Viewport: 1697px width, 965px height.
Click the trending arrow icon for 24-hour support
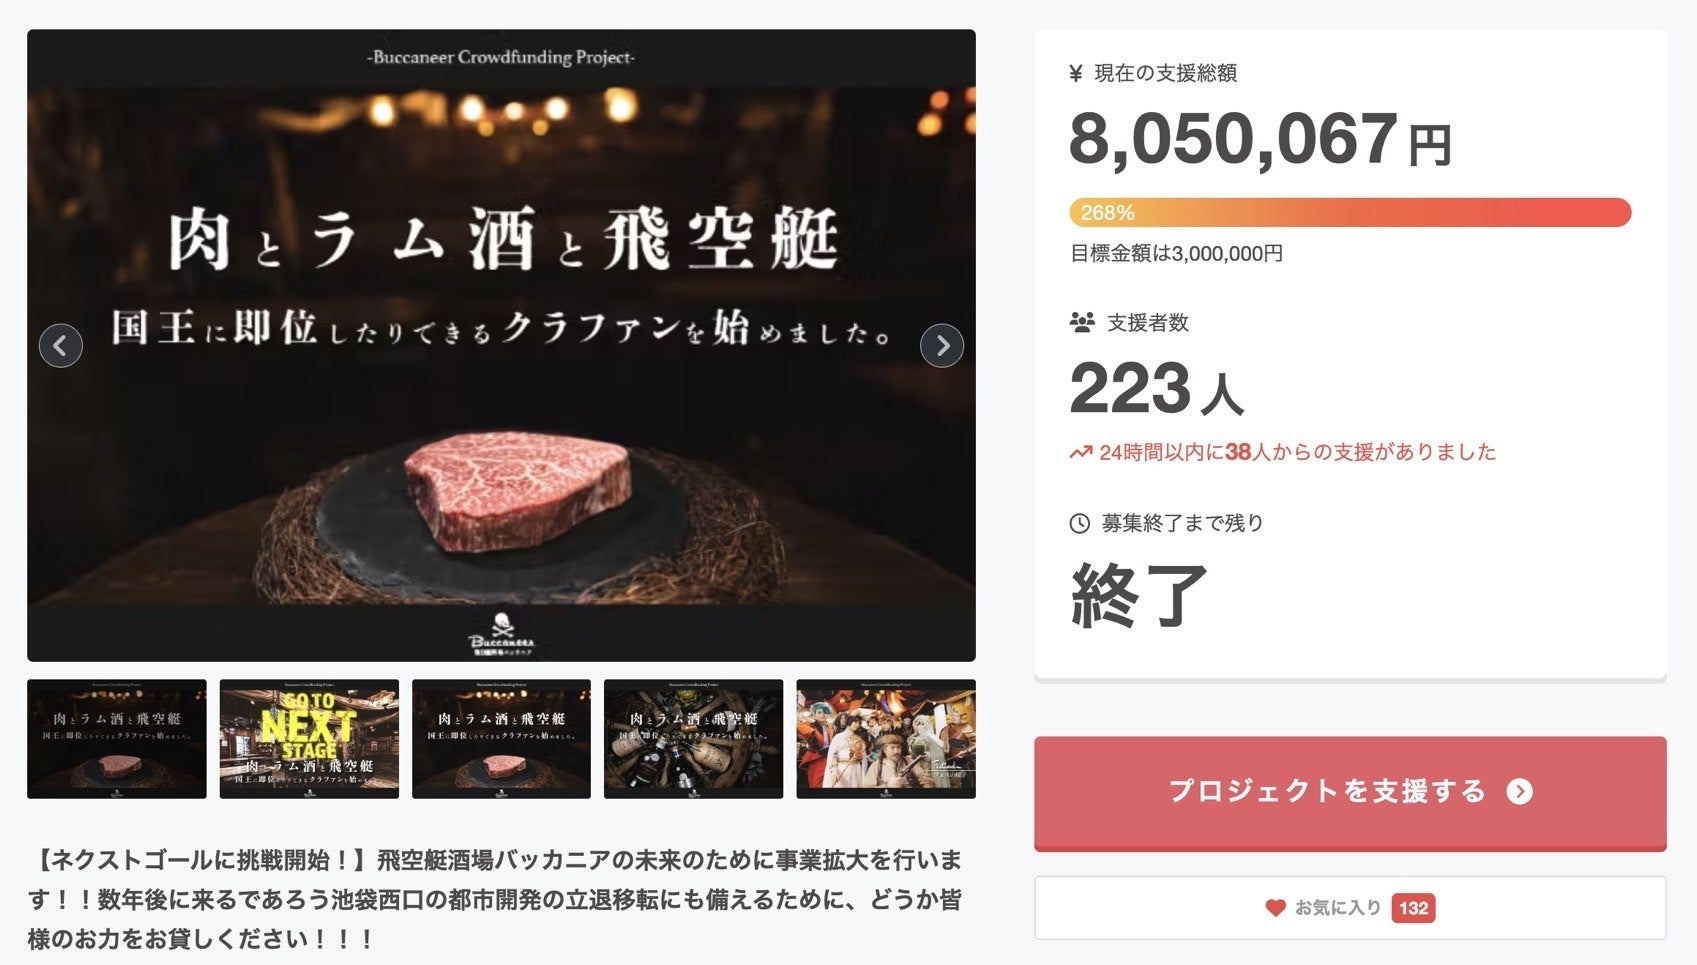1080,453
